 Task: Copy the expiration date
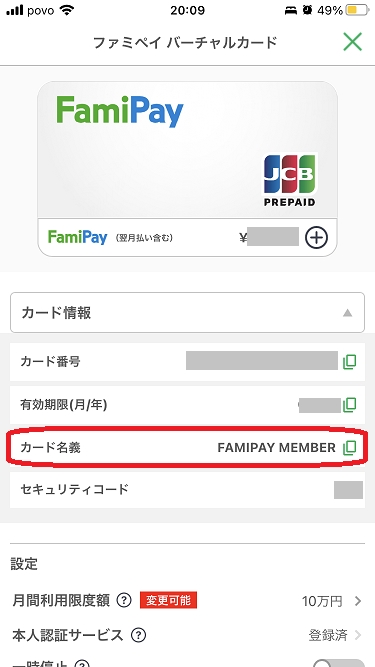point(349,405)
